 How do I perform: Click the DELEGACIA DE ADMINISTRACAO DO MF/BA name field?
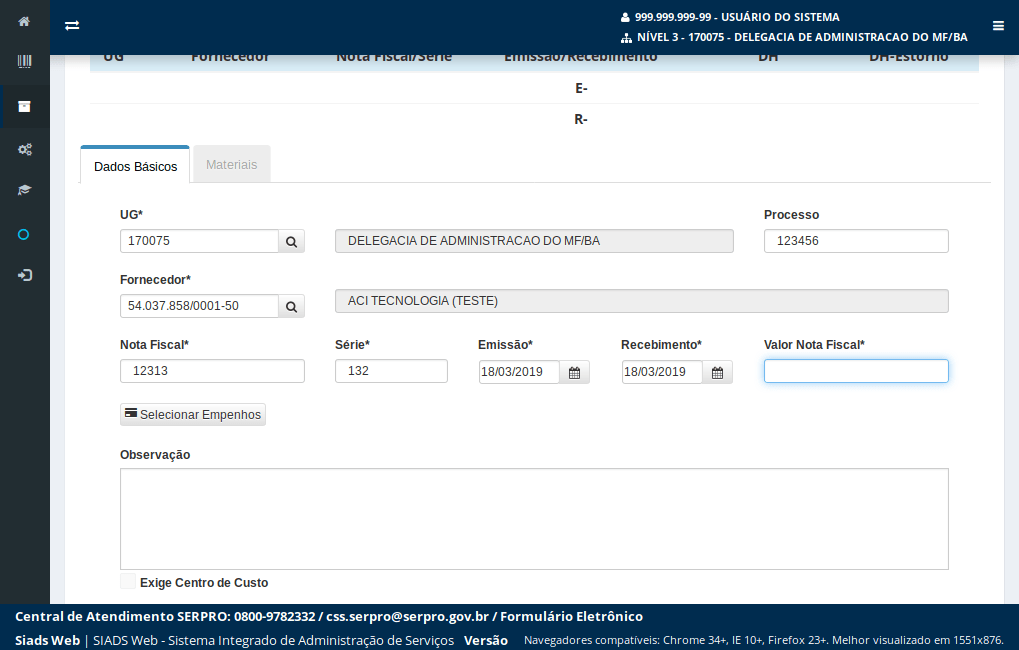(534, 241)
